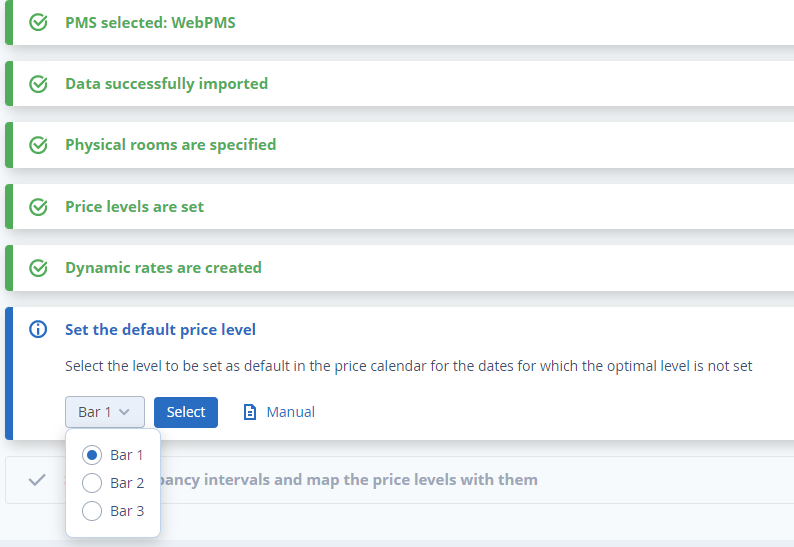The width and height of the screenshot is (794, 547).
Task: Click the document icon beside Manual
Action: click(250, 412)
